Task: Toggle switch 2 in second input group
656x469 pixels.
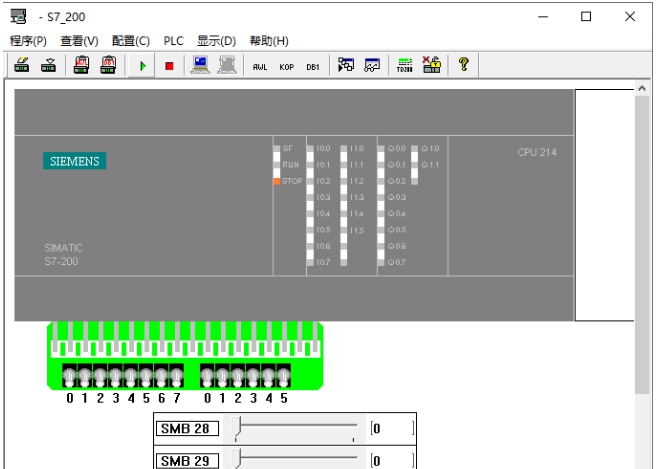Action: 238,376
